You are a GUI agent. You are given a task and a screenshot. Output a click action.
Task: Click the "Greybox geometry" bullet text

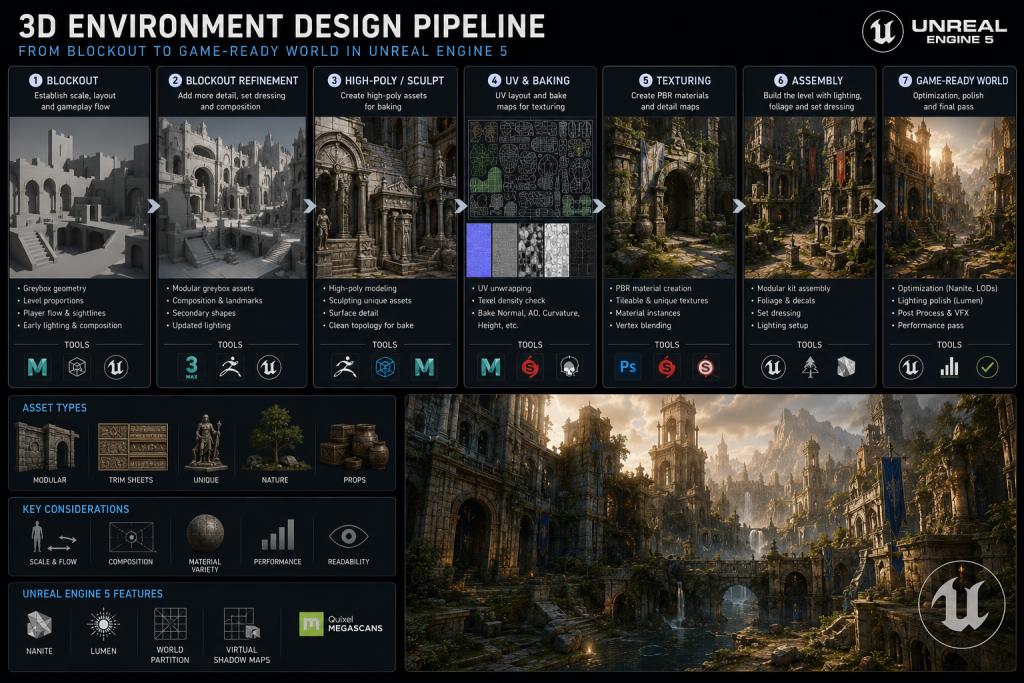55,288
